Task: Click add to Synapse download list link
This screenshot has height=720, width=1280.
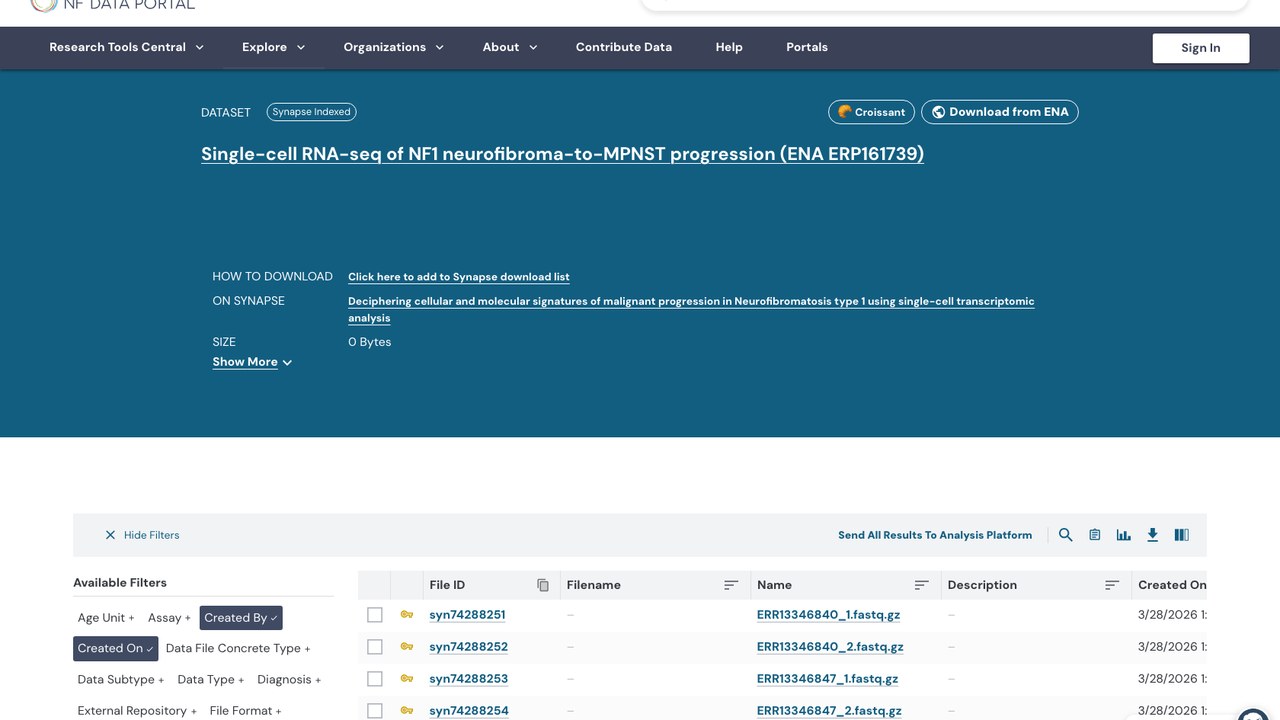Action: coord(459,277)
